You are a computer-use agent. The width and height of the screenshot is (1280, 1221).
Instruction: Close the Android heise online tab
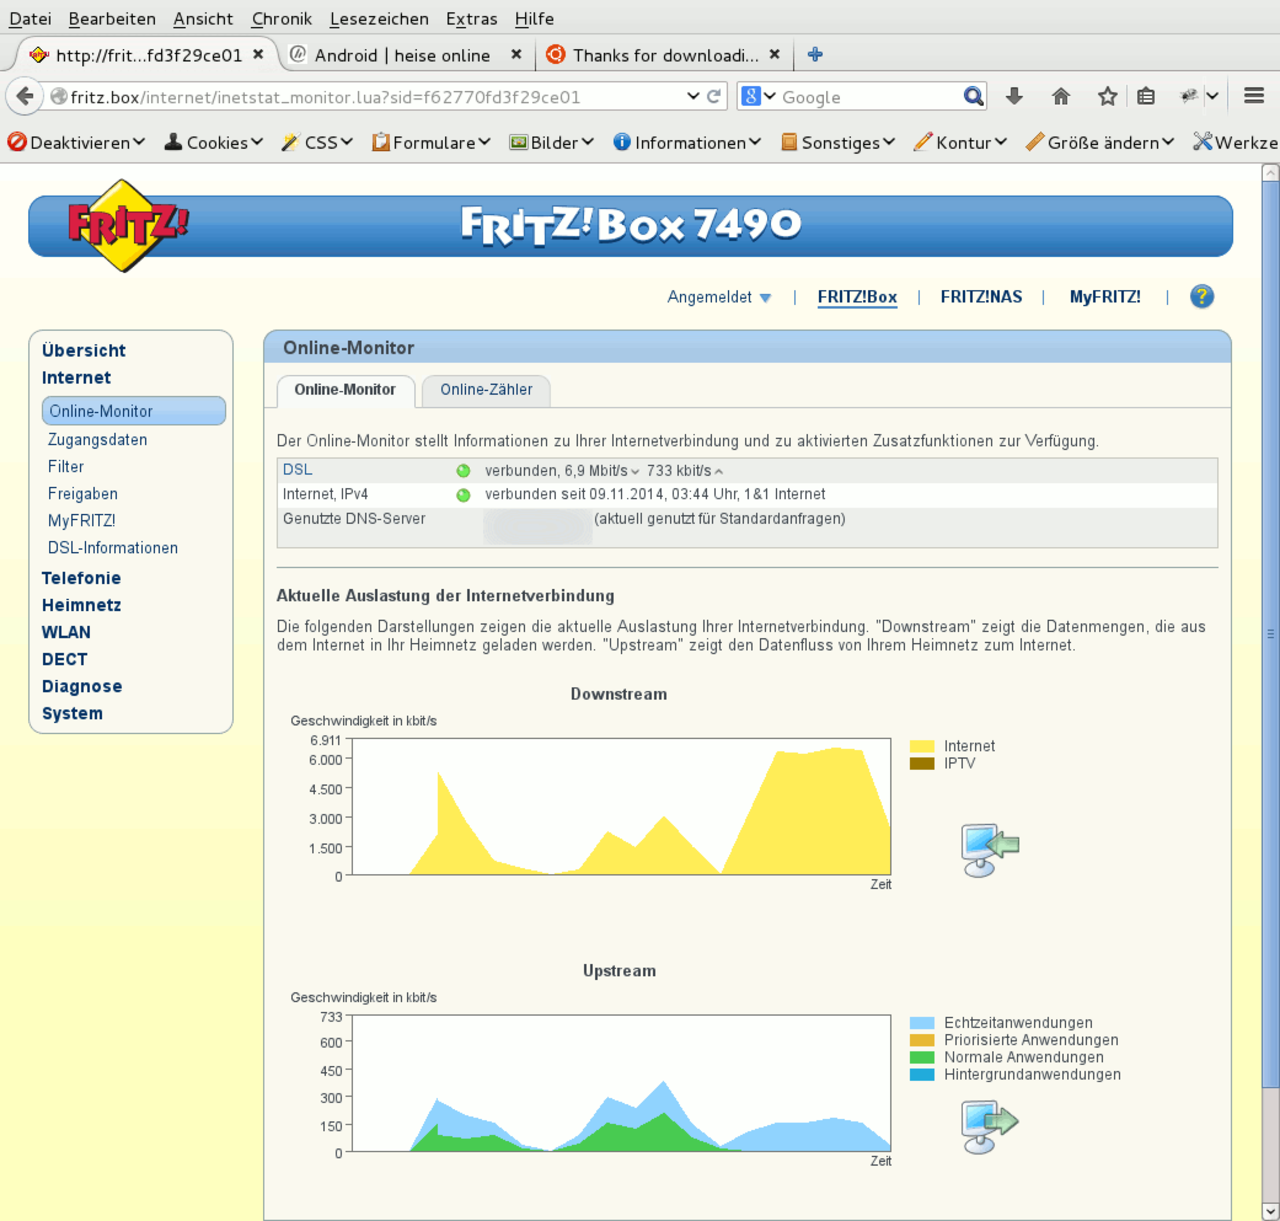point(516,55)
